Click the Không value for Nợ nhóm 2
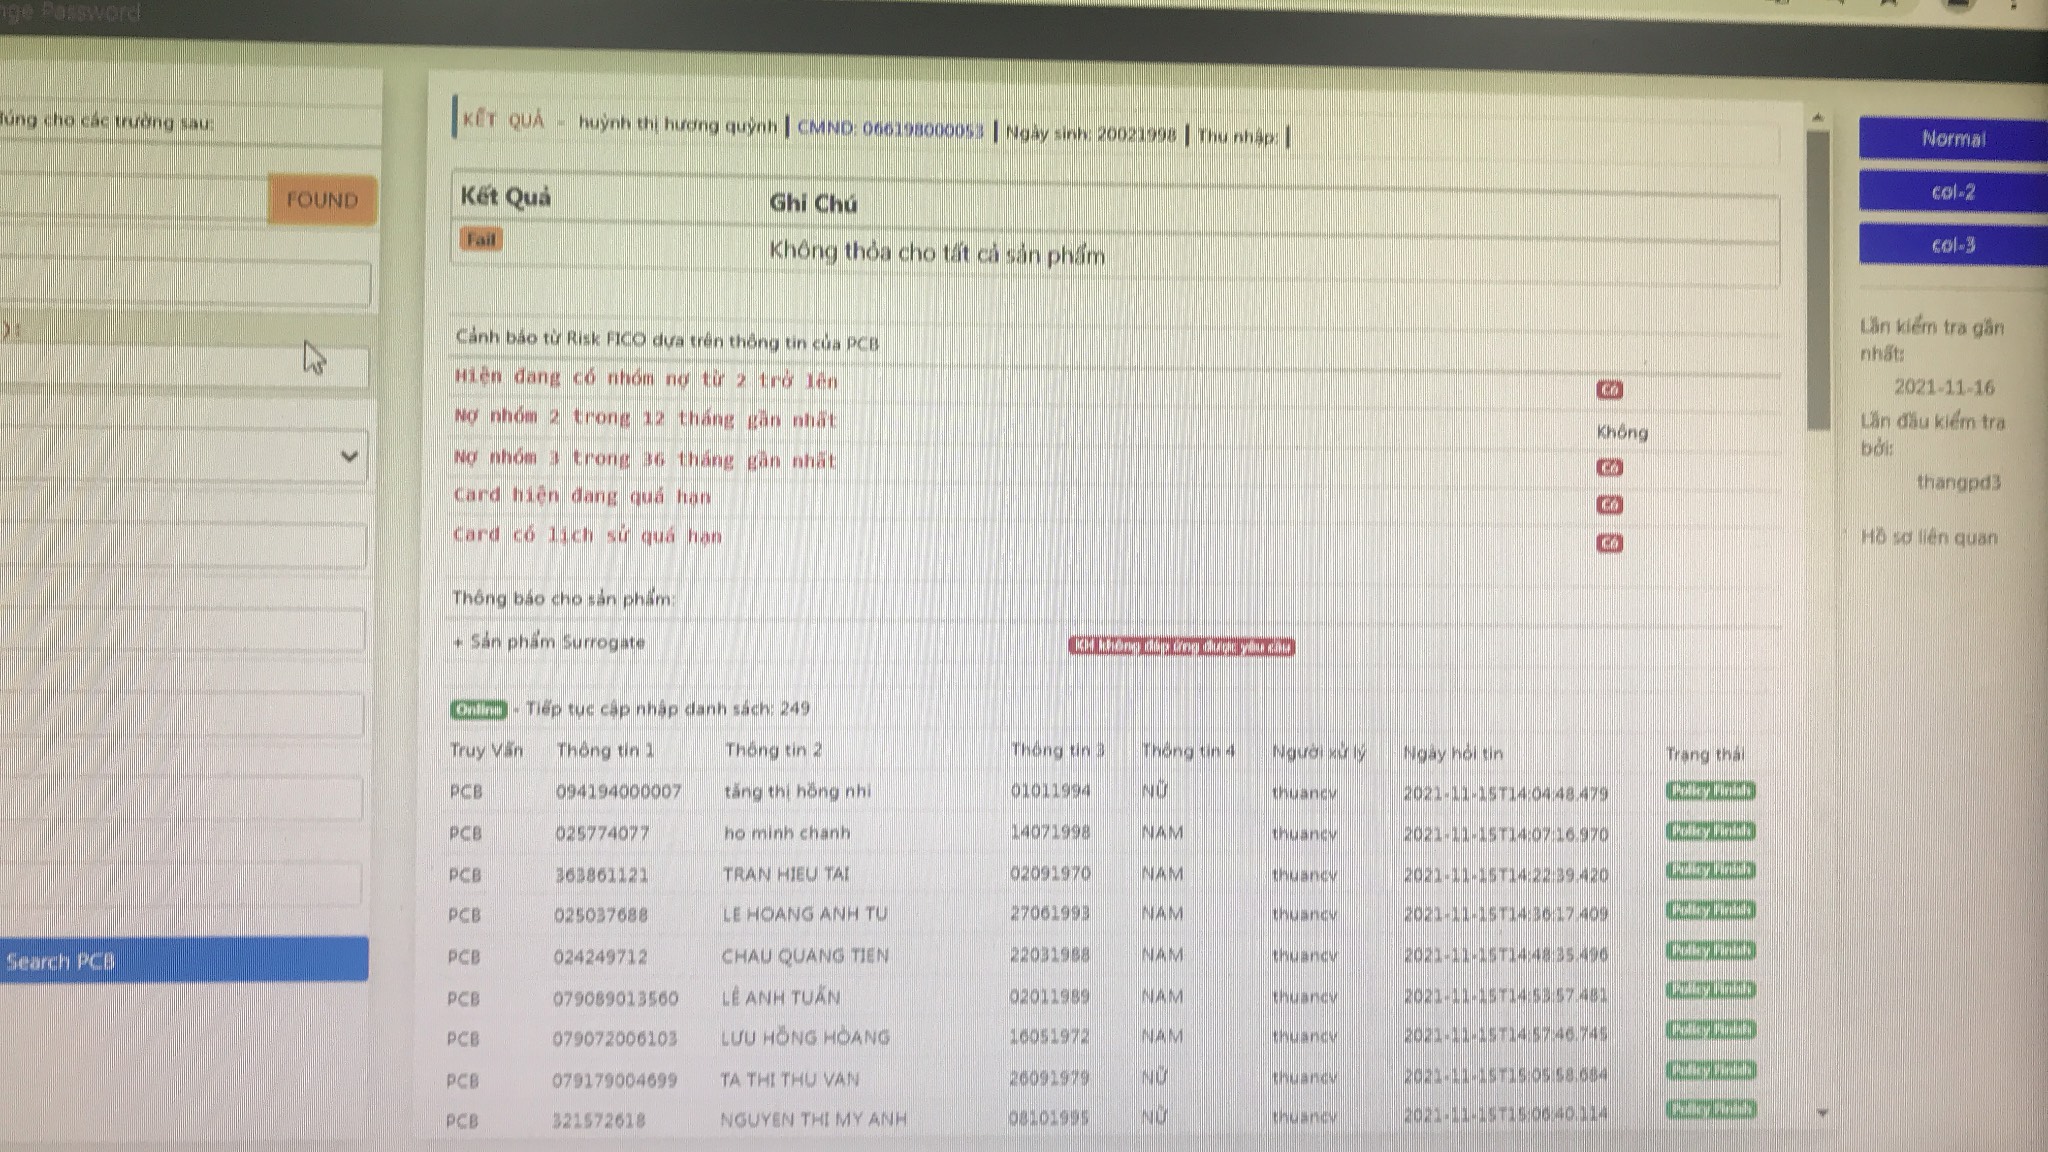 (x=1622, y=431)
